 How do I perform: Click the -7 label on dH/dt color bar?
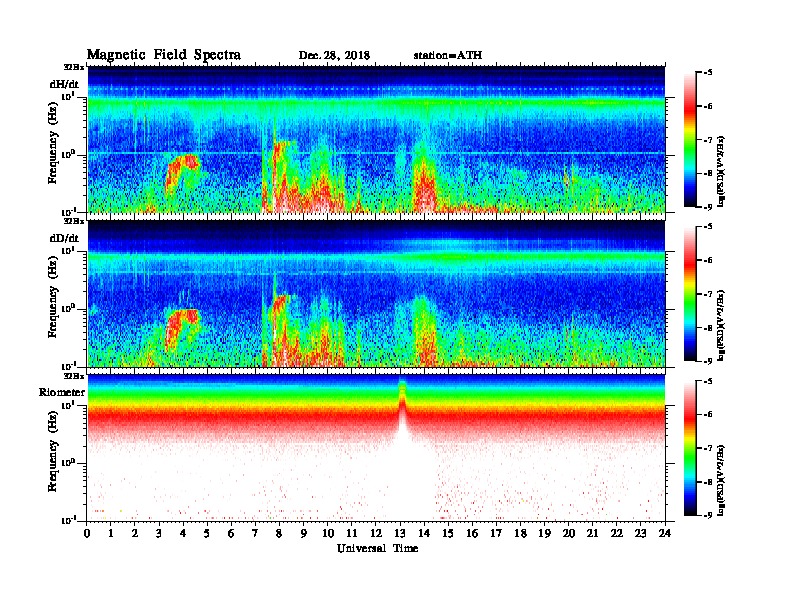707,140
